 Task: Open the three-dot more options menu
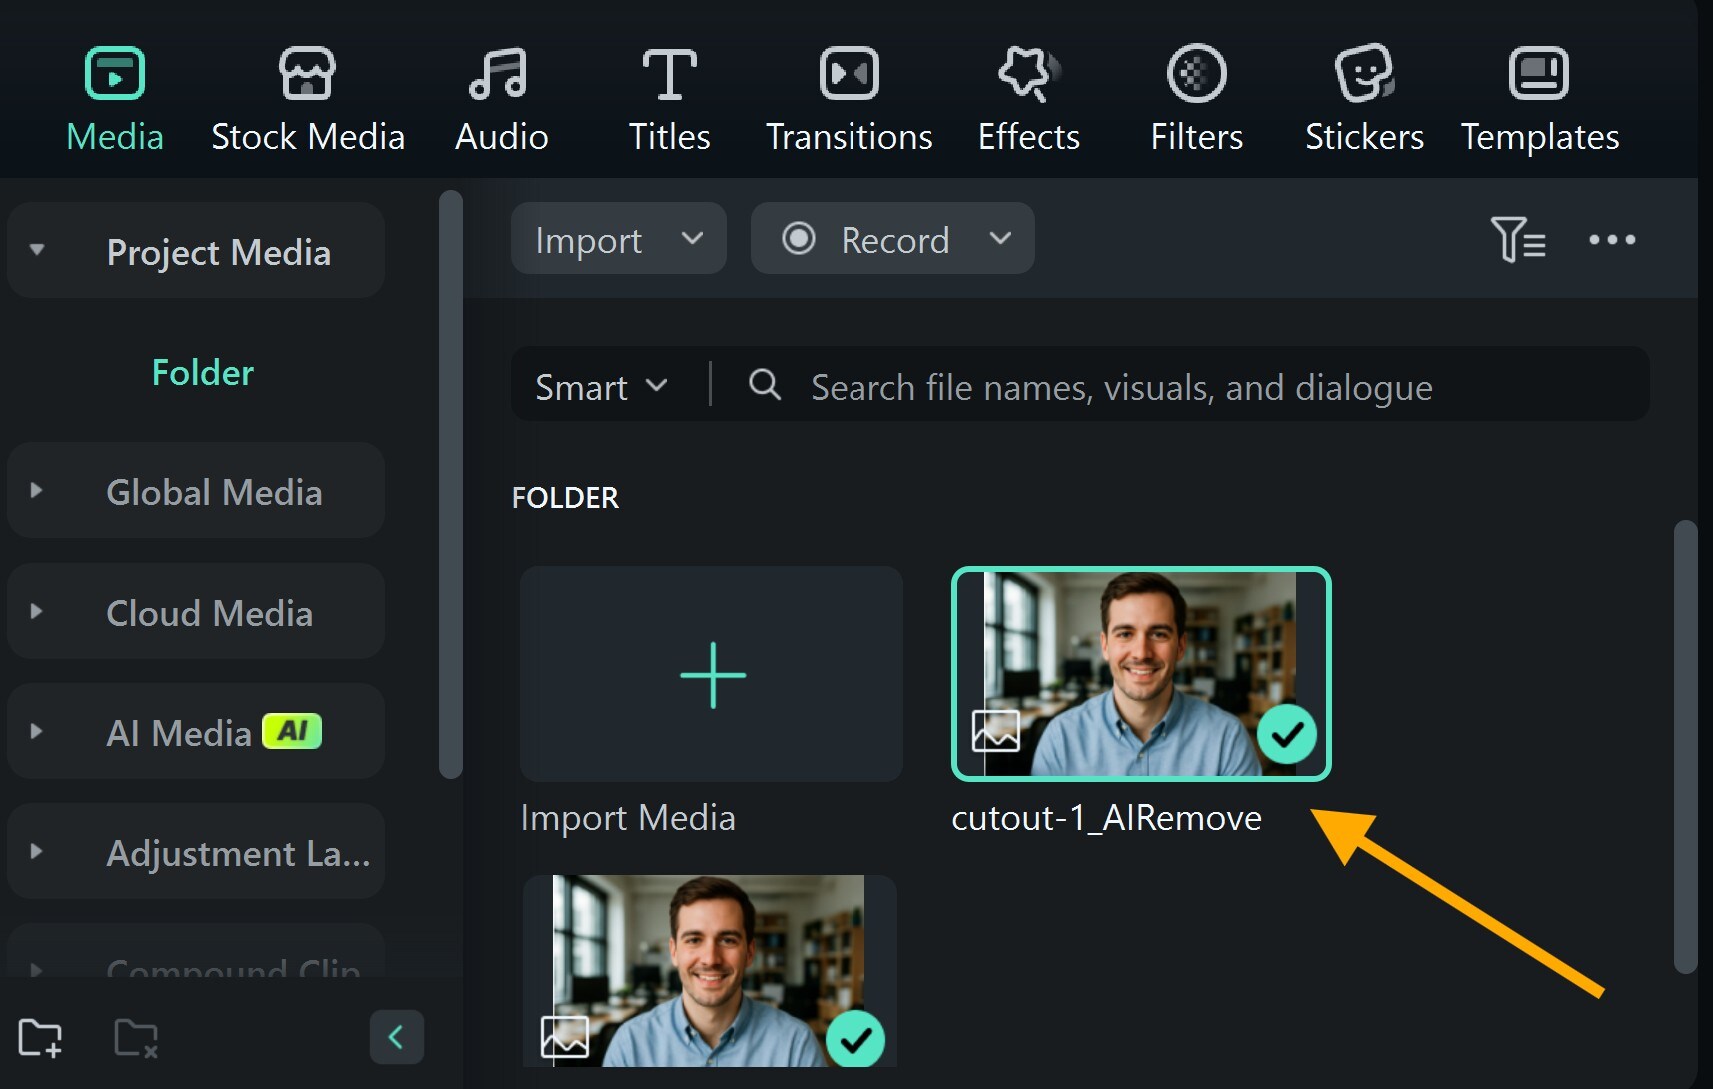(1612, 240)
